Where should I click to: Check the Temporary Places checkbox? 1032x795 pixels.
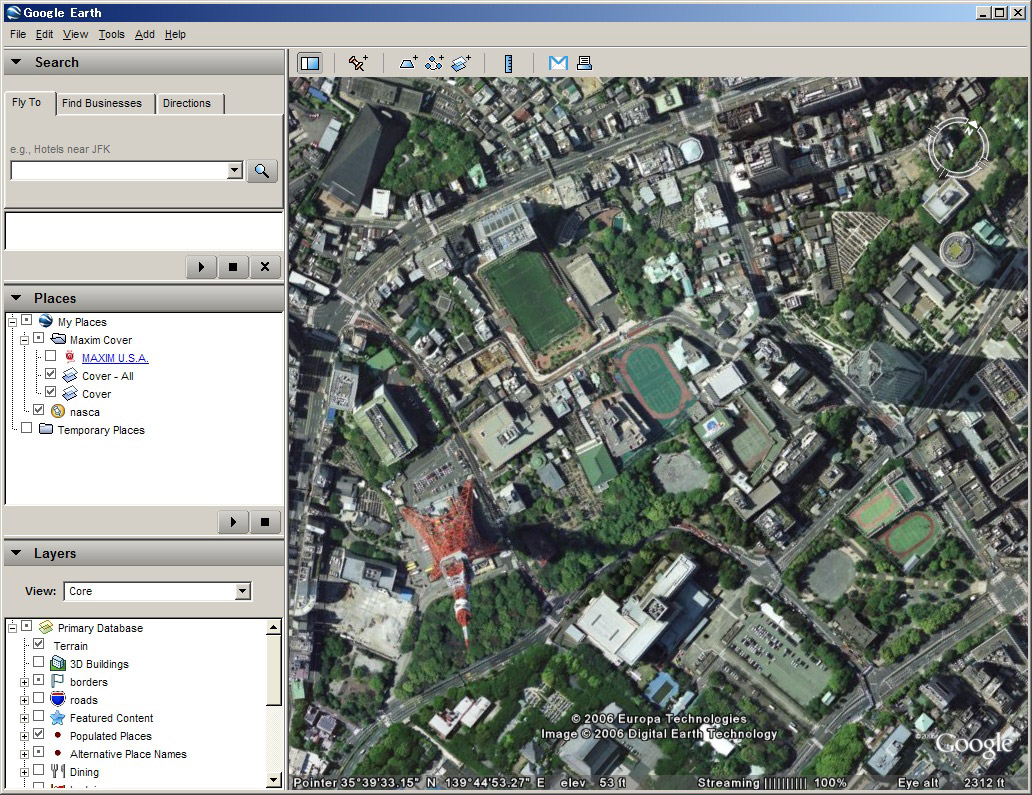[26, 429]
